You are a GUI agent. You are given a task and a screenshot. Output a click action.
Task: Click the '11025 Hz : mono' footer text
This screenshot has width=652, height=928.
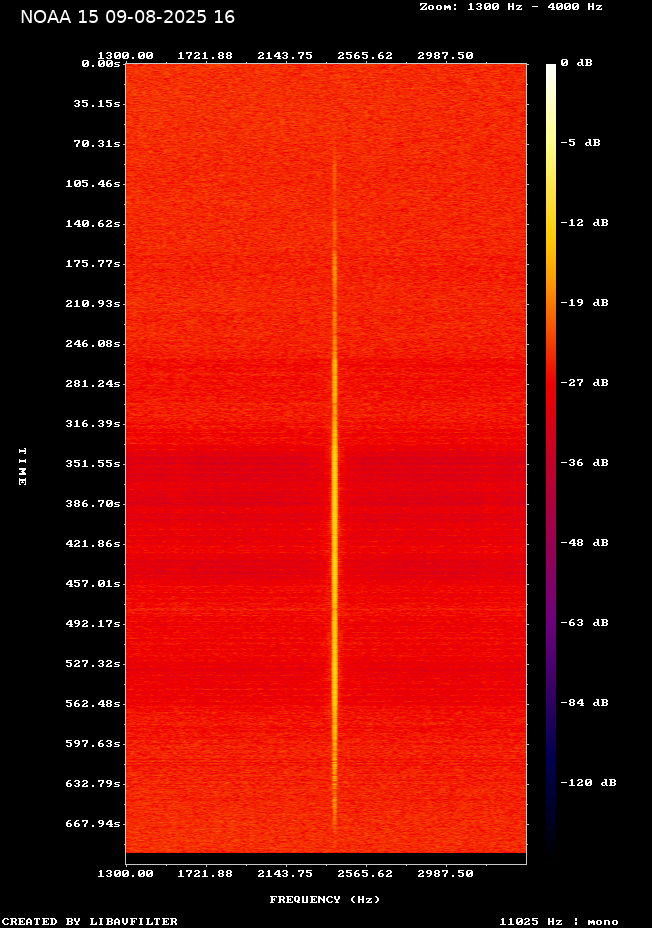tap(559, 921)
